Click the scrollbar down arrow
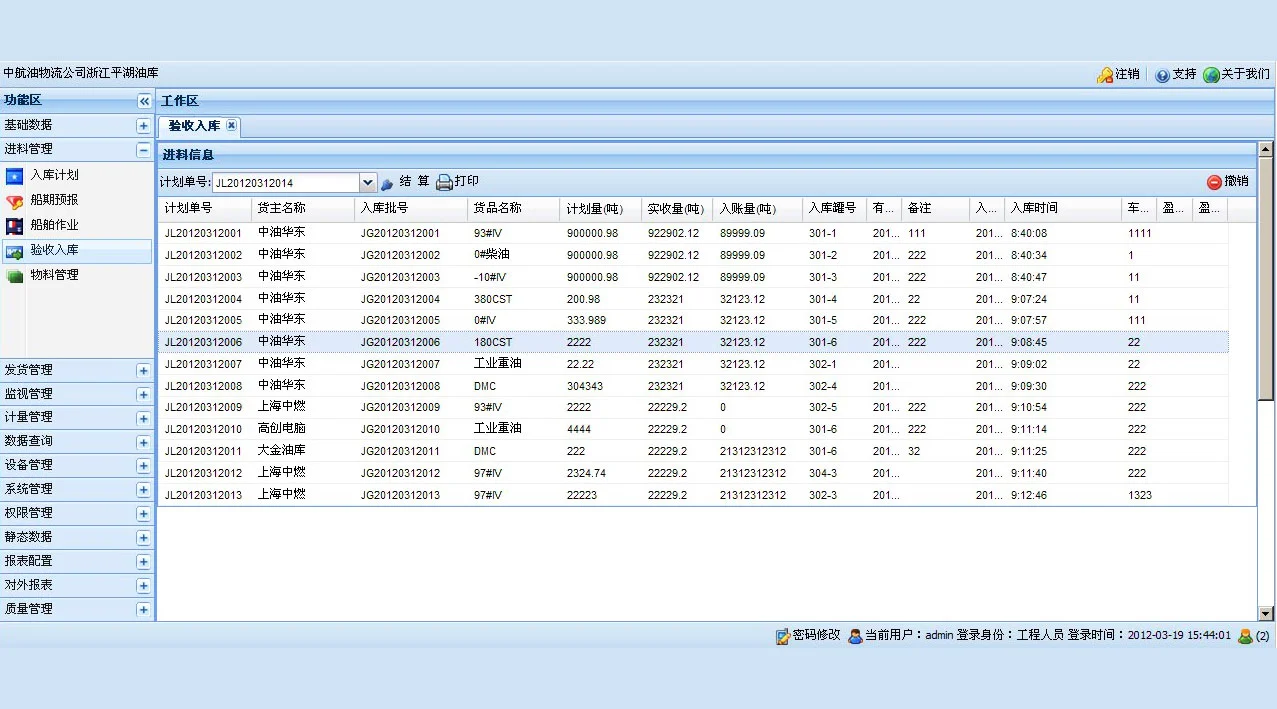 [x=1266, y=613]
